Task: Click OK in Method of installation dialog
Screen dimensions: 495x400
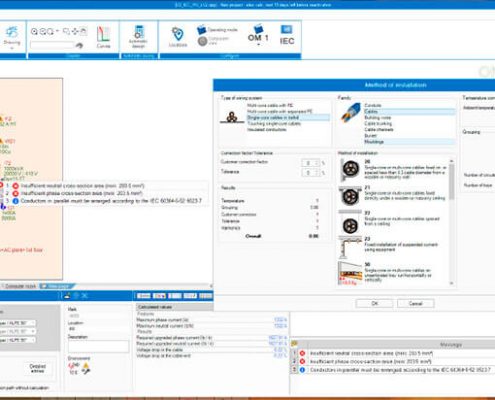Action: (x=374, y=303)
